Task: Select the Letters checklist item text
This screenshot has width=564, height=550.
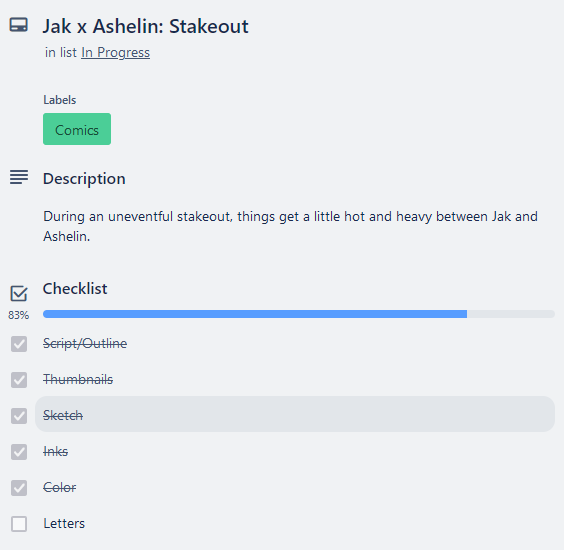Action: [64, 523]
